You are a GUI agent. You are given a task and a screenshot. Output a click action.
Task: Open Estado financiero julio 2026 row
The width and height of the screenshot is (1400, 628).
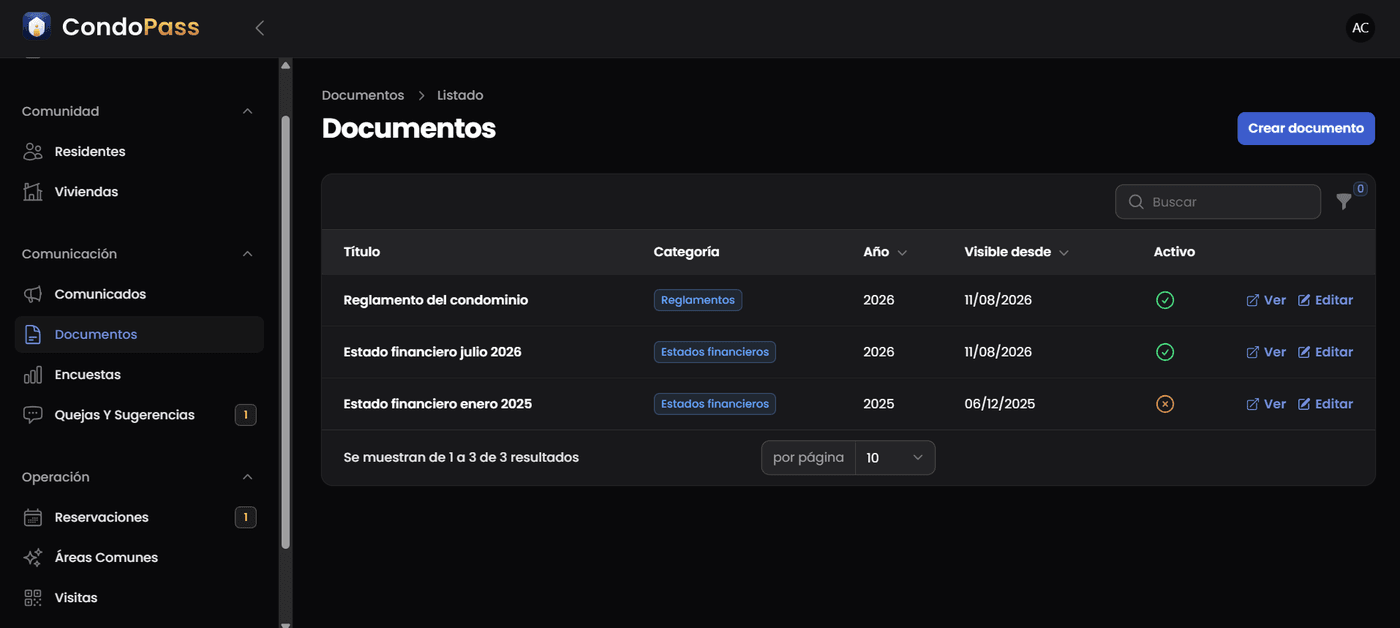848,352
